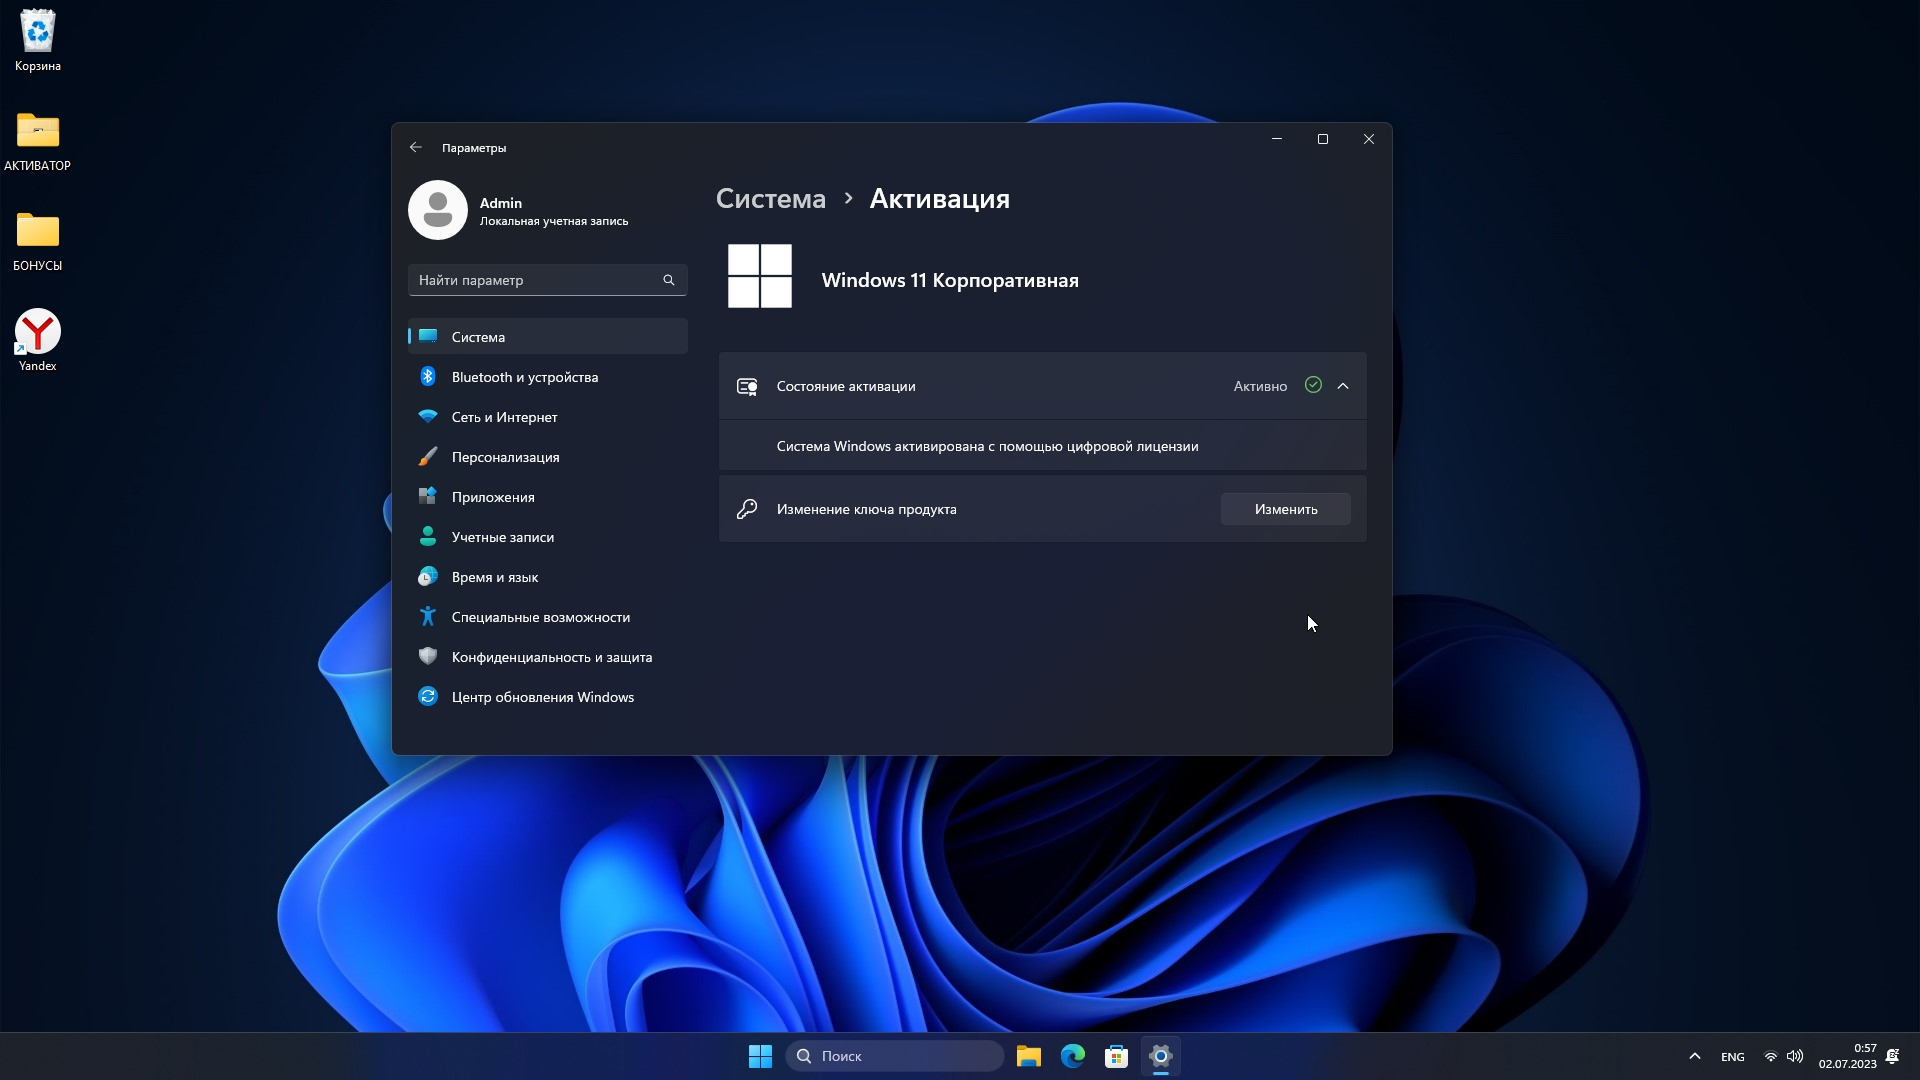Open Microsoft Edge from the taskbar
The height and width of the screenshot is (1080, 1920).
1072,1056
